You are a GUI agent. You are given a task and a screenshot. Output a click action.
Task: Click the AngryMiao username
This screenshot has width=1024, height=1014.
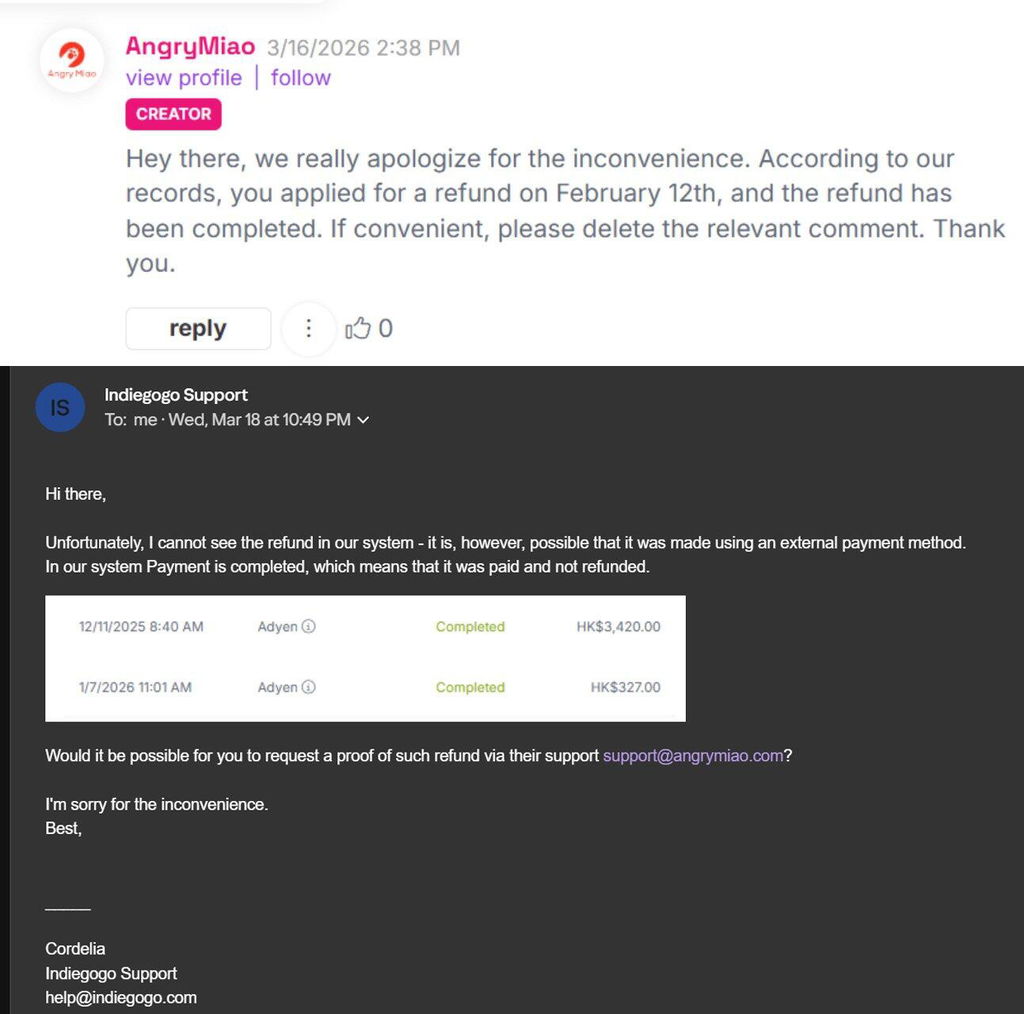tap(190, 46)
